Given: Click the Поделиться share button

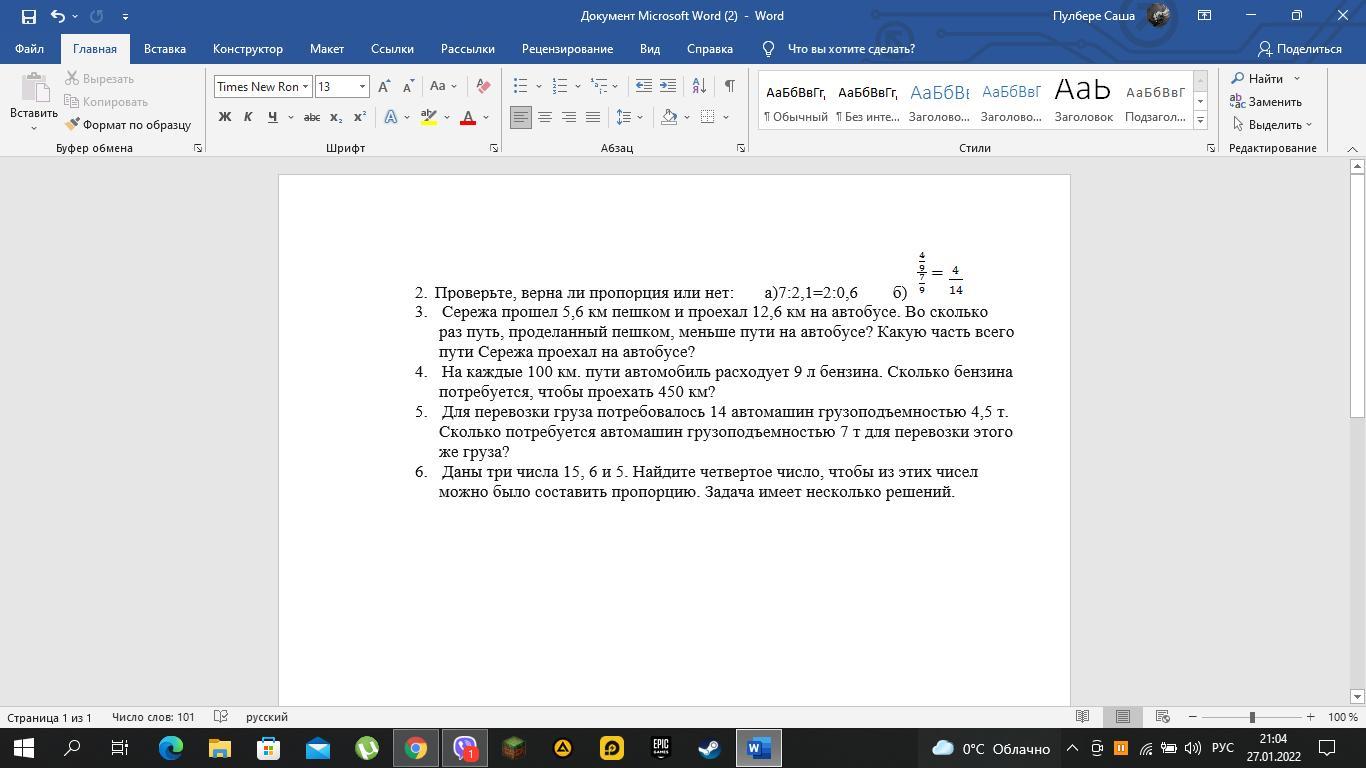Looking at the screenshot, I should tap(1299, 49).
